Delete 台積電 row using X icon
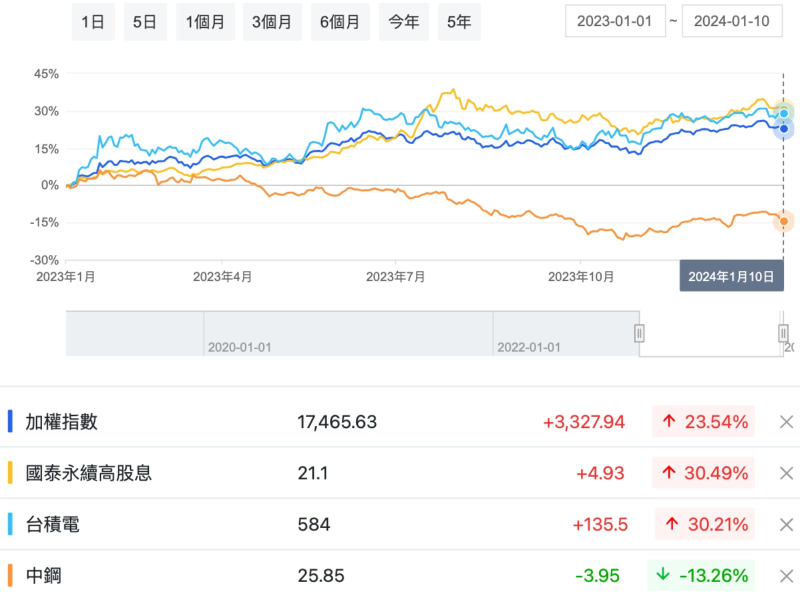This screenshot has width=800, height=600. click(x=787, y=525)
